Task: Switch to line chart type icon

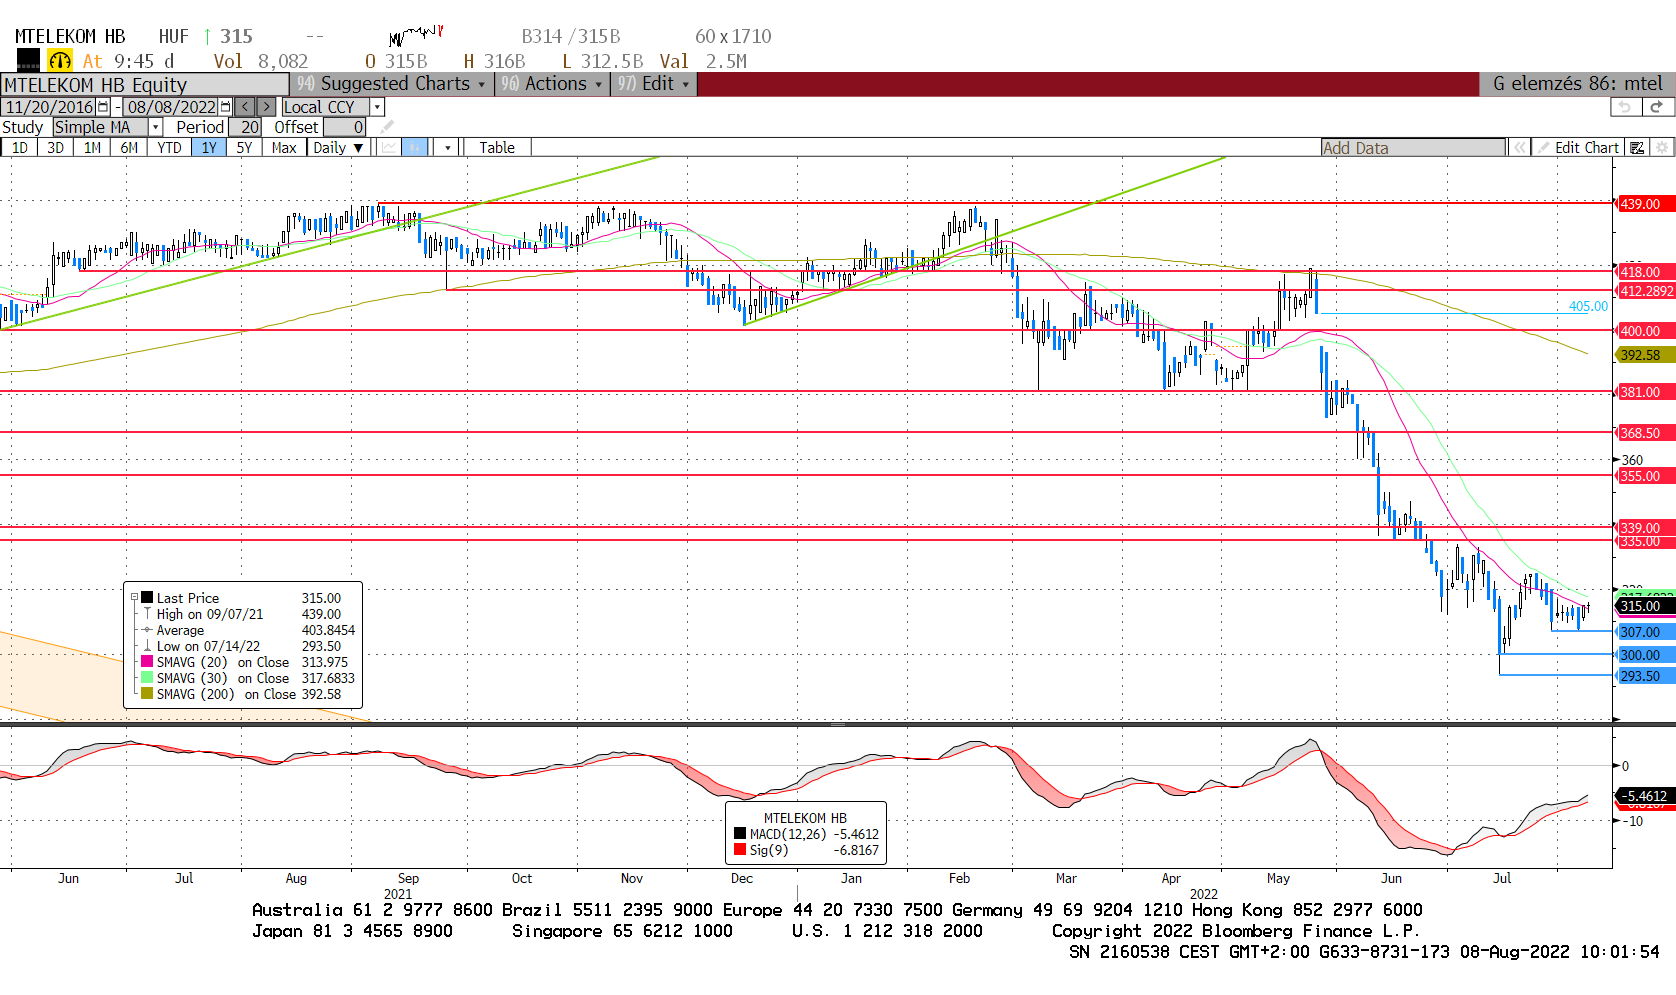Action: coord(389,148)
